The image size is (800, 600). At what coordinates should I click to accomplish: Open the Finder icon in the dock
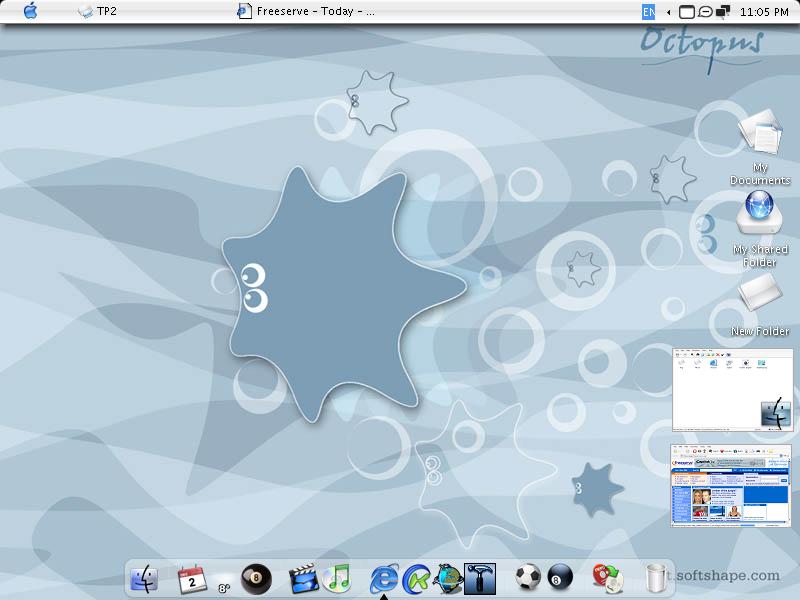pyautogui.click(x=144, y=579)
